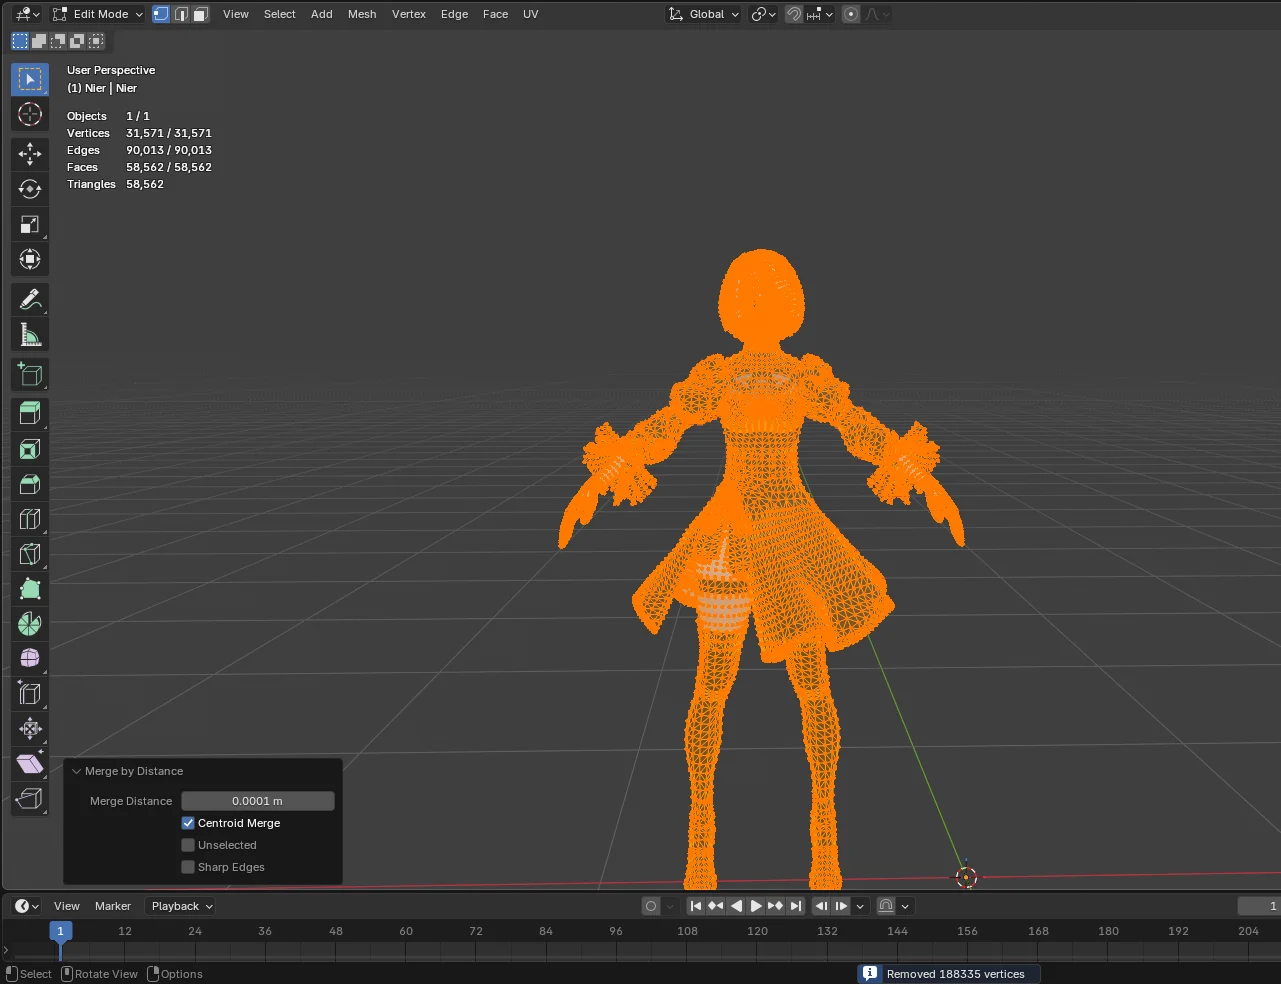Set selection mode to new selection
1281x984 pixels.
[20, 41]
